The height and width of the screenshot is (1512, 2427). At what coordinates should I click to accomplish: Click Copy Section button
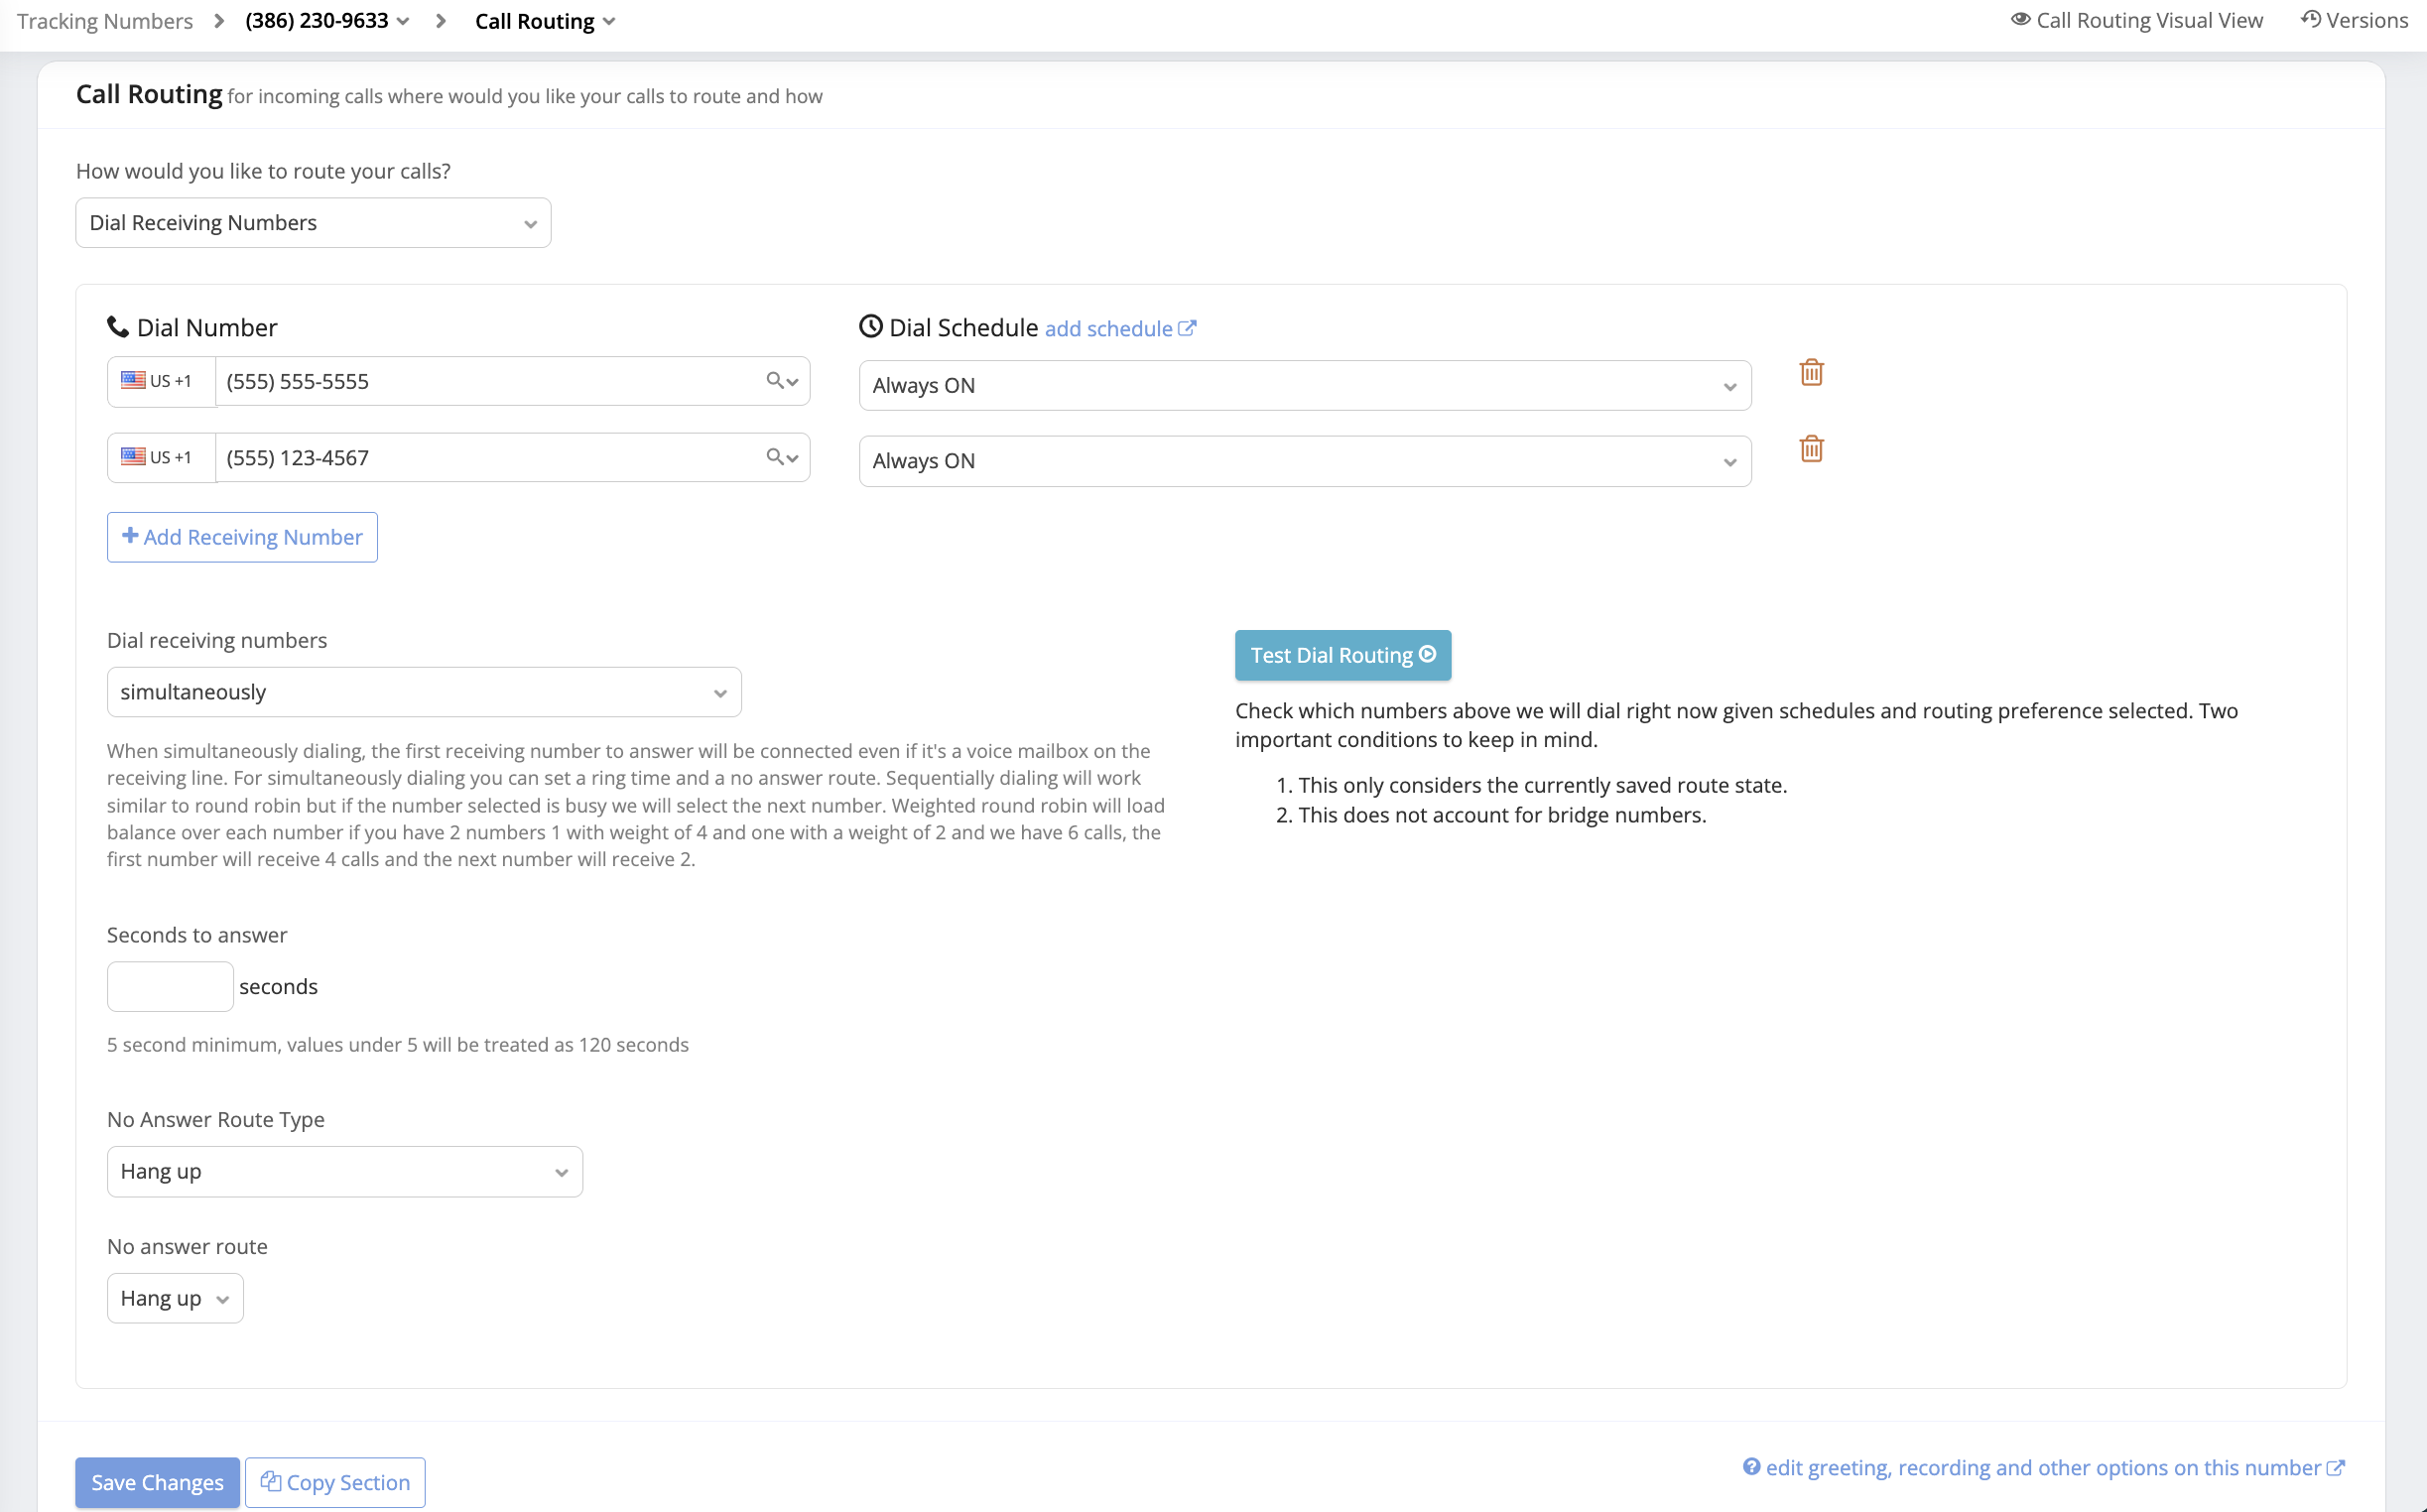[335, 1482]
